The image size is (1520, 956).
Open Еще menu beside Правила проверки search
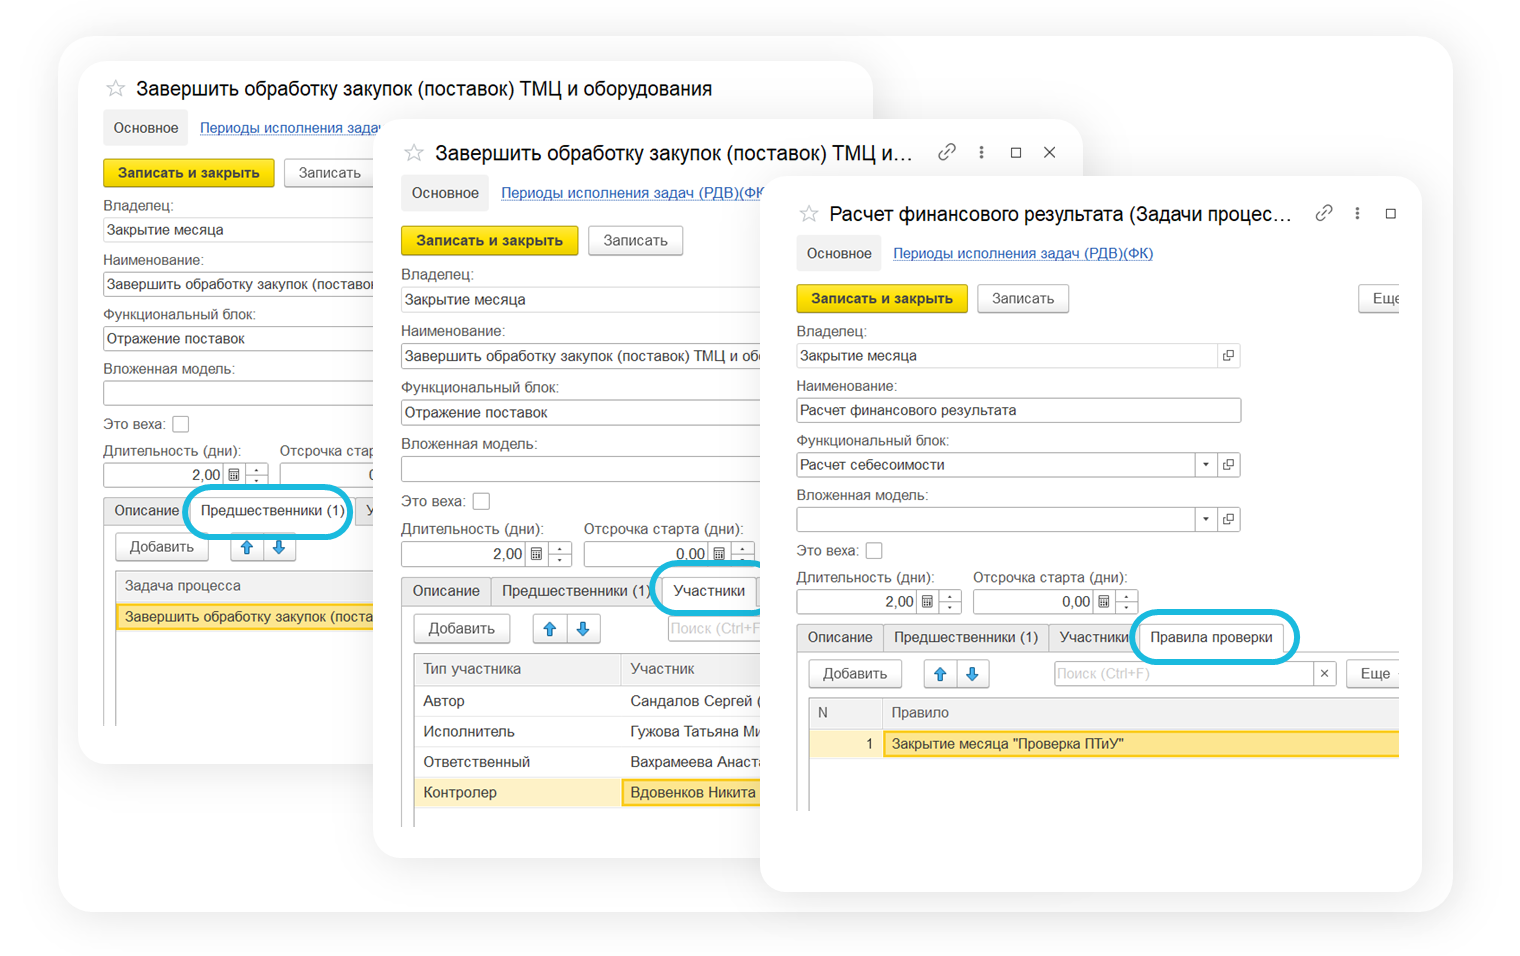click(1374, 674)
